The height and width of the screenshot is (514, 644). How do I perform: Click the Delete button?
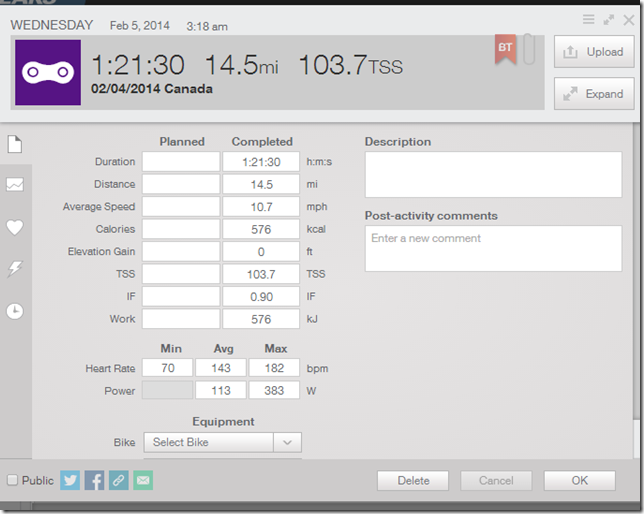[413, 481]
